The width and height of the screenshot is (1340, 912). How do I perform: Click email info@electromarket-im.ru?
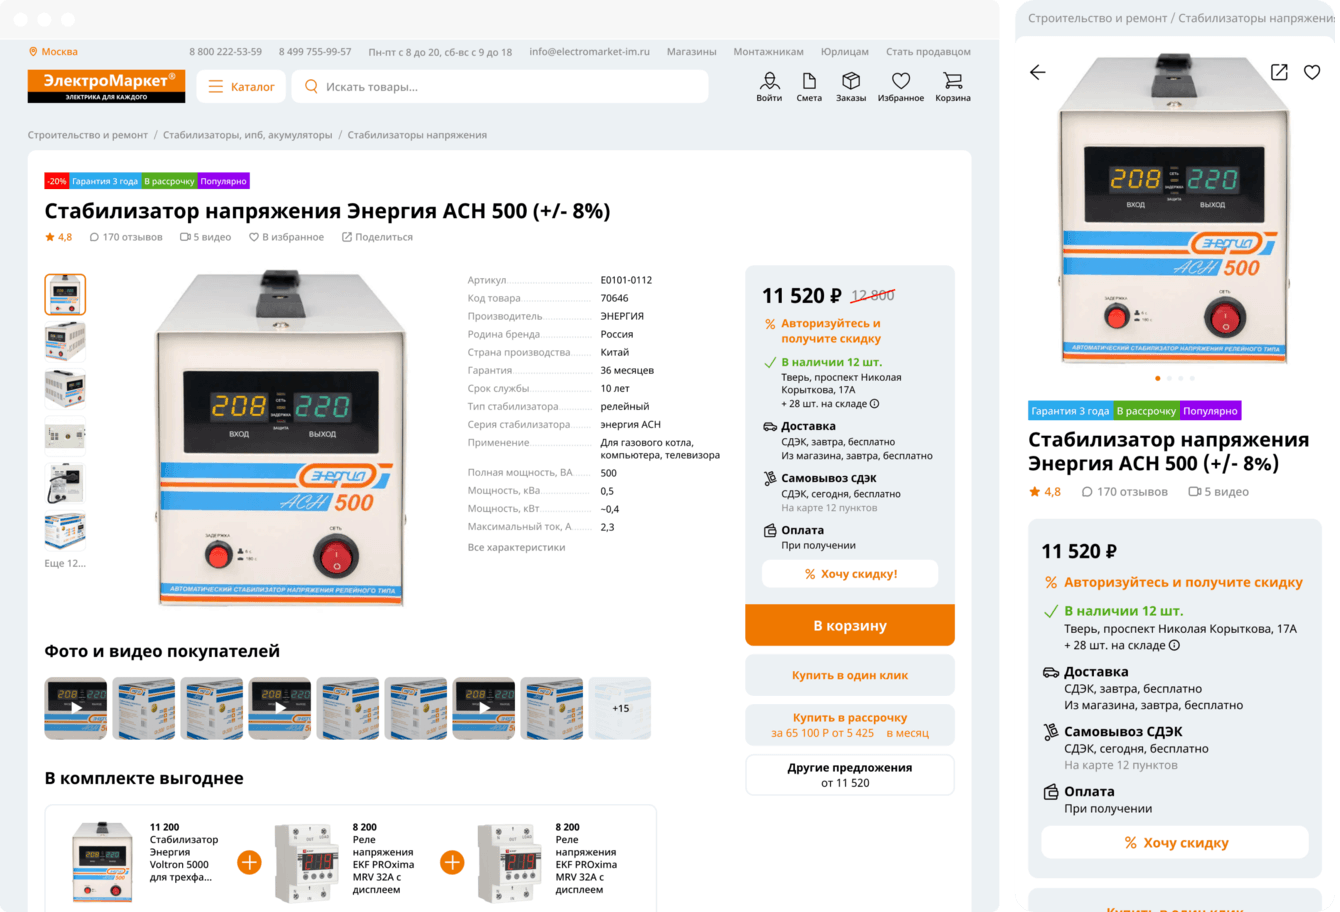[x=589, y=52]
